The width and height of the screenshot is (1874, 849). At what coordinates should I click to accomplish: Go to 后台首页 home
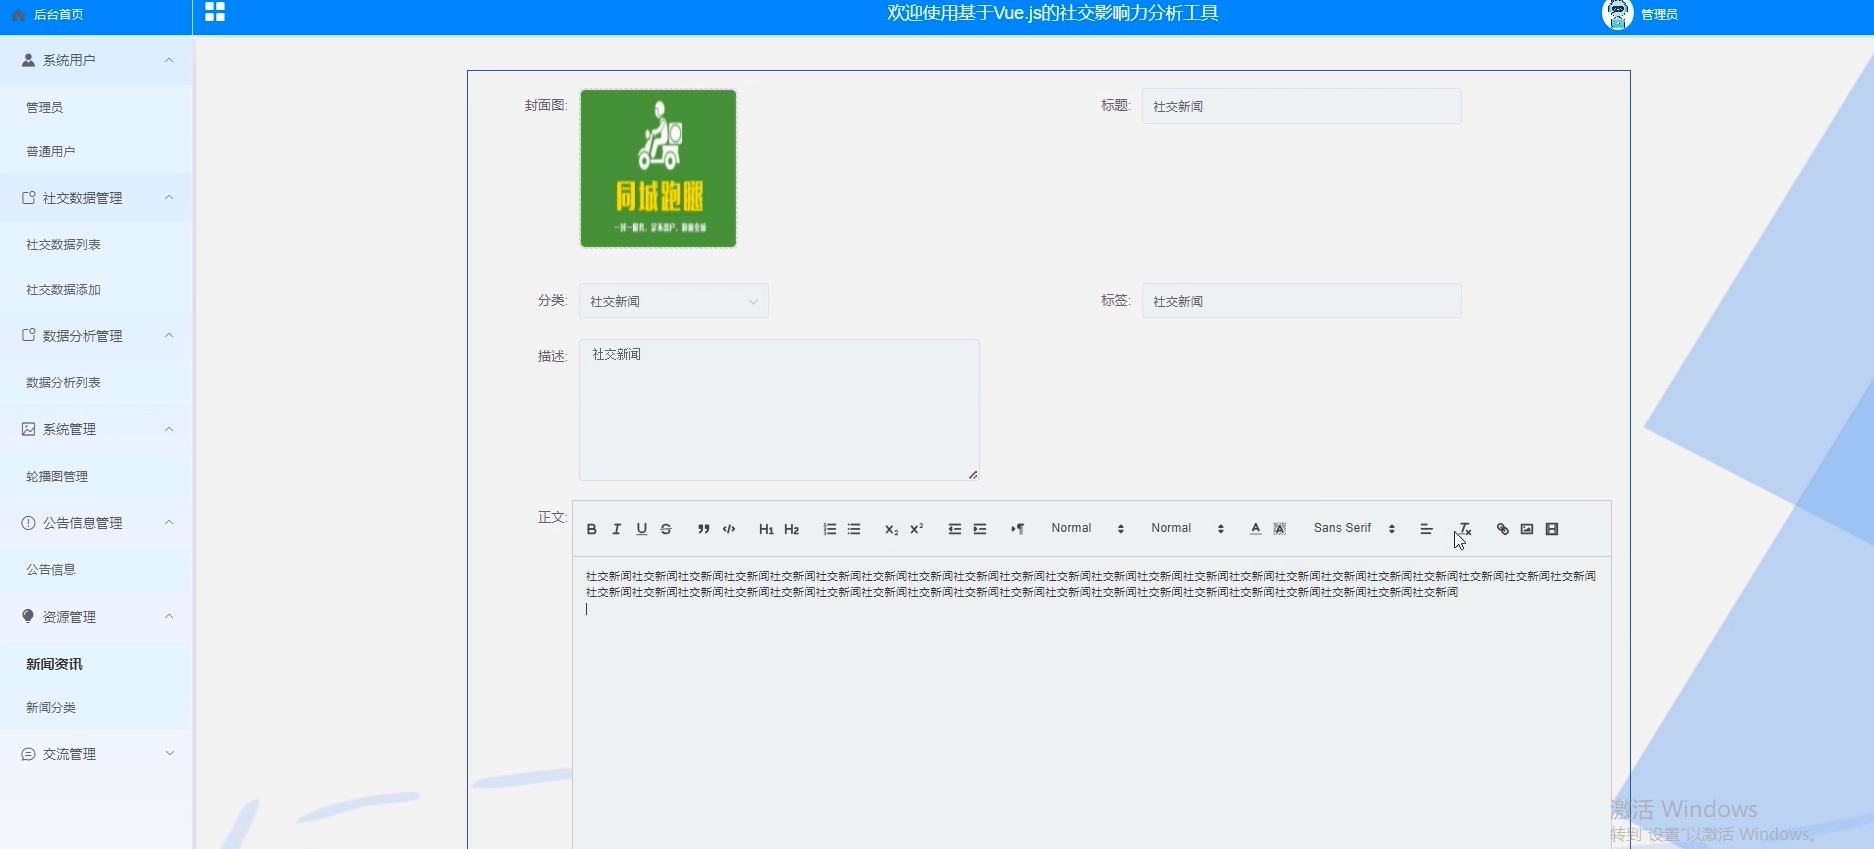[59, 15]
